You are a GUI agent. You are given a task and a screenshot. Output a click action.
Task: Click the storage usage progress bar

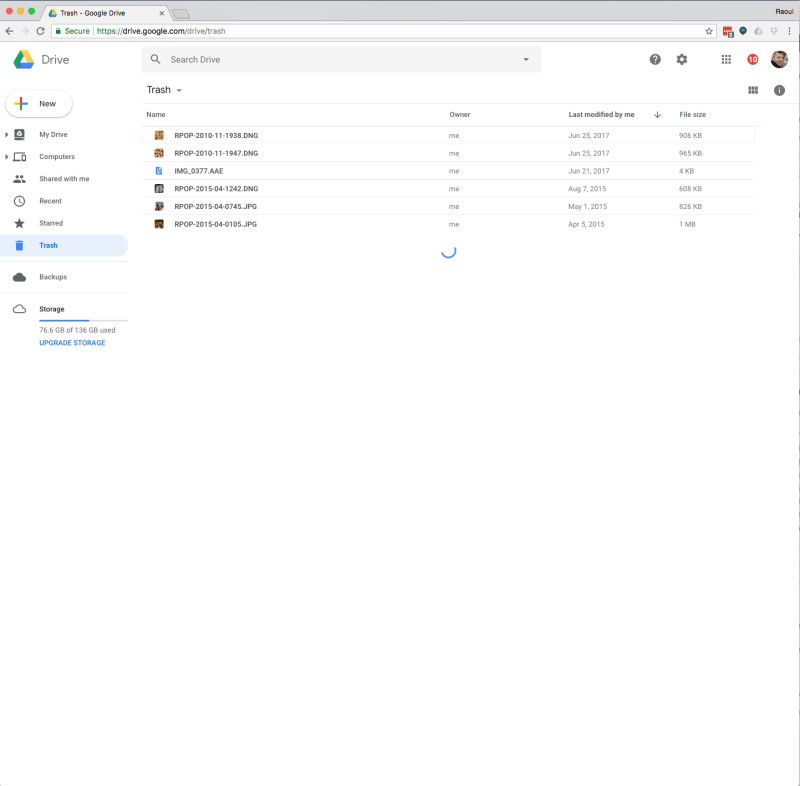pos(78,320)
